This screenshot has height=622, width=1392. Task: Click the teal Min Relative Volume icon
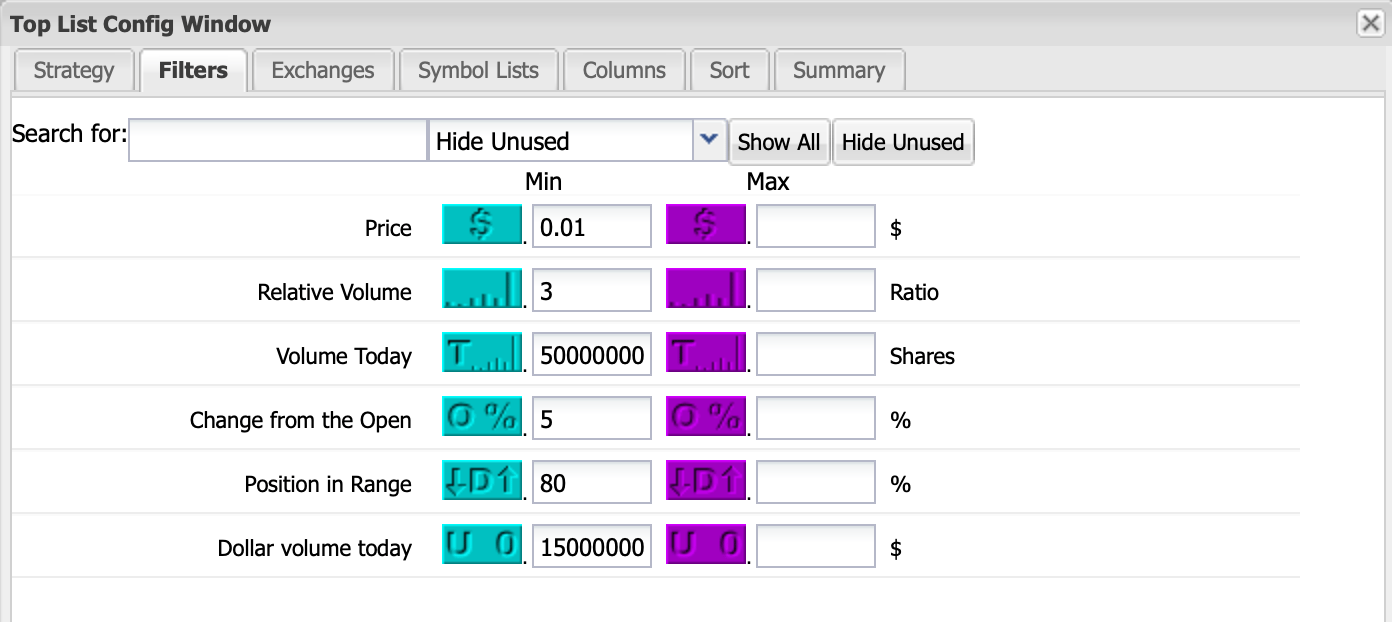pyautogui.click(x=481, y=289)
